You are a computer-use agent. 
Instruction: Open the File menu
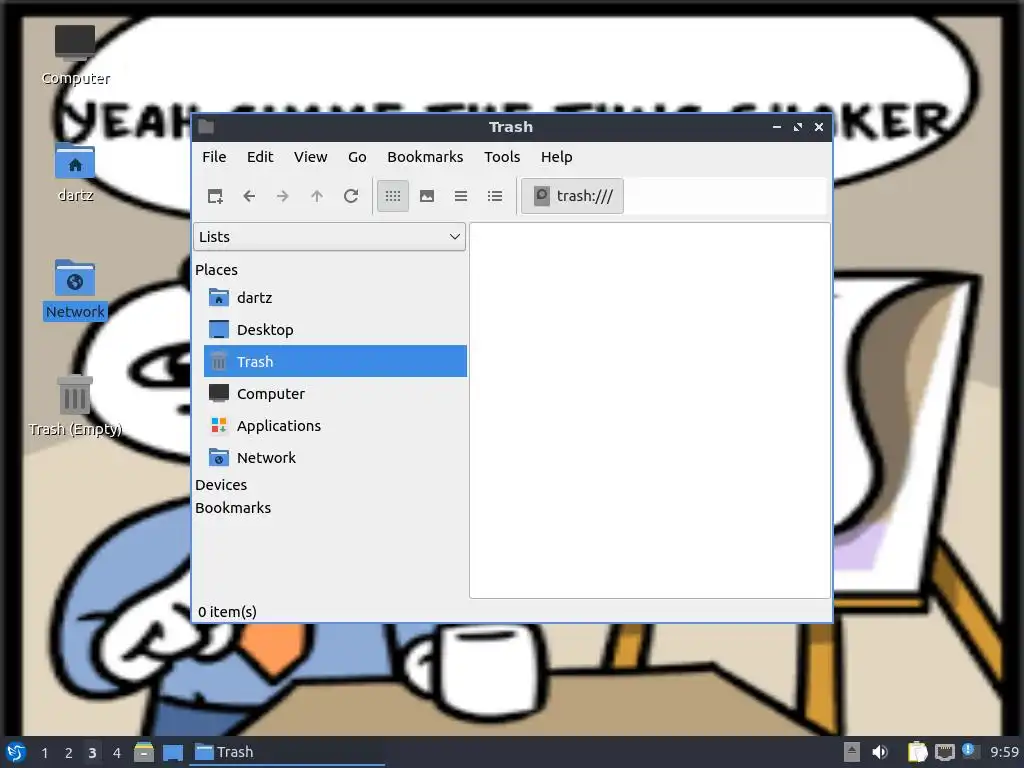tap(214, 157)
